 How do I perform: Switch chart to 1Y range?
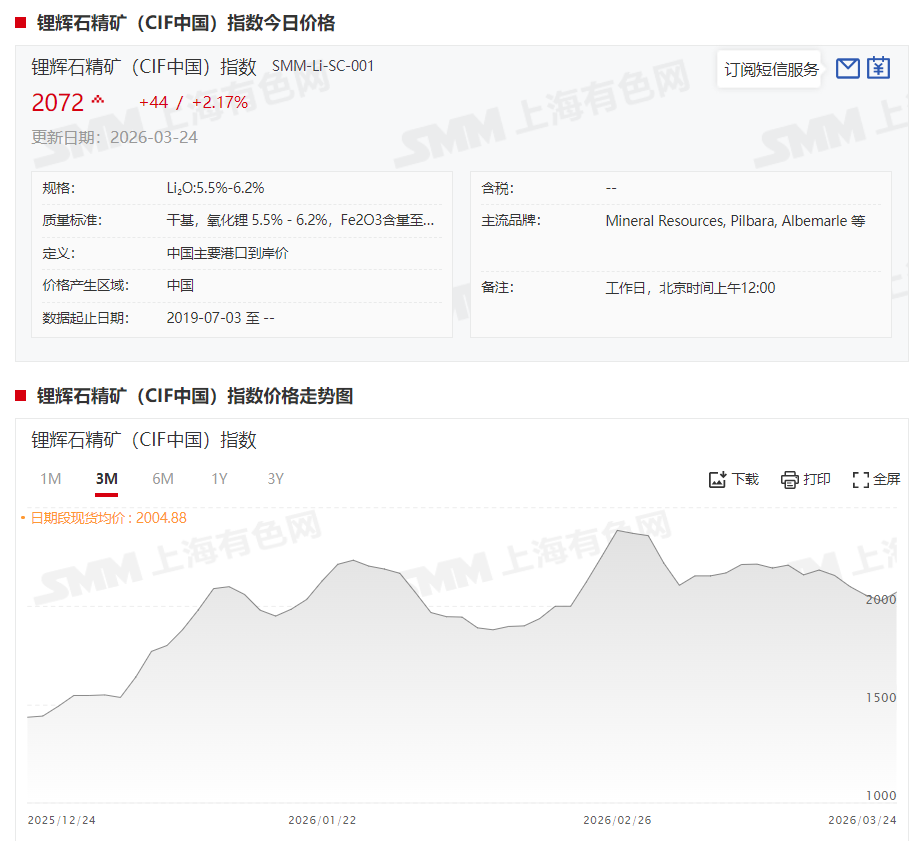pos(219,479)
